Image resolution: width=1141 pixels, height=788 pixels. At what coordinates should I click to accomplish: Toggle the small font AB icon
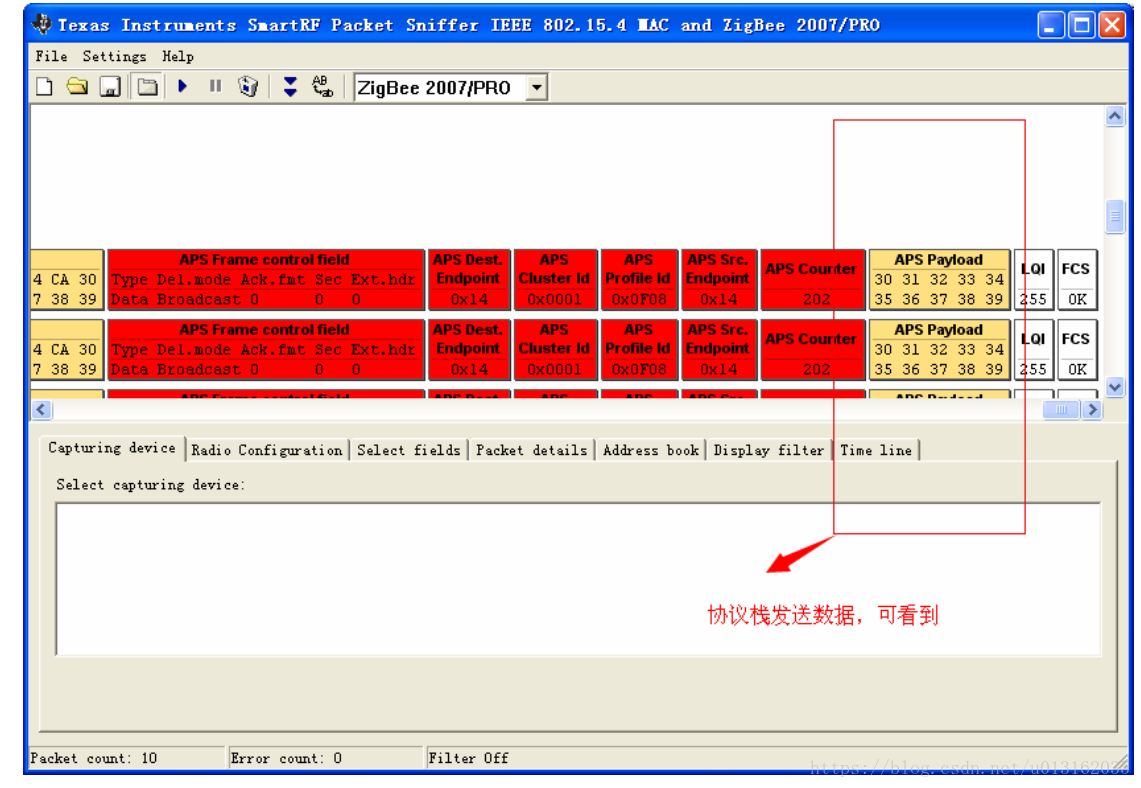pyautogui.click(x=322, y=87)
